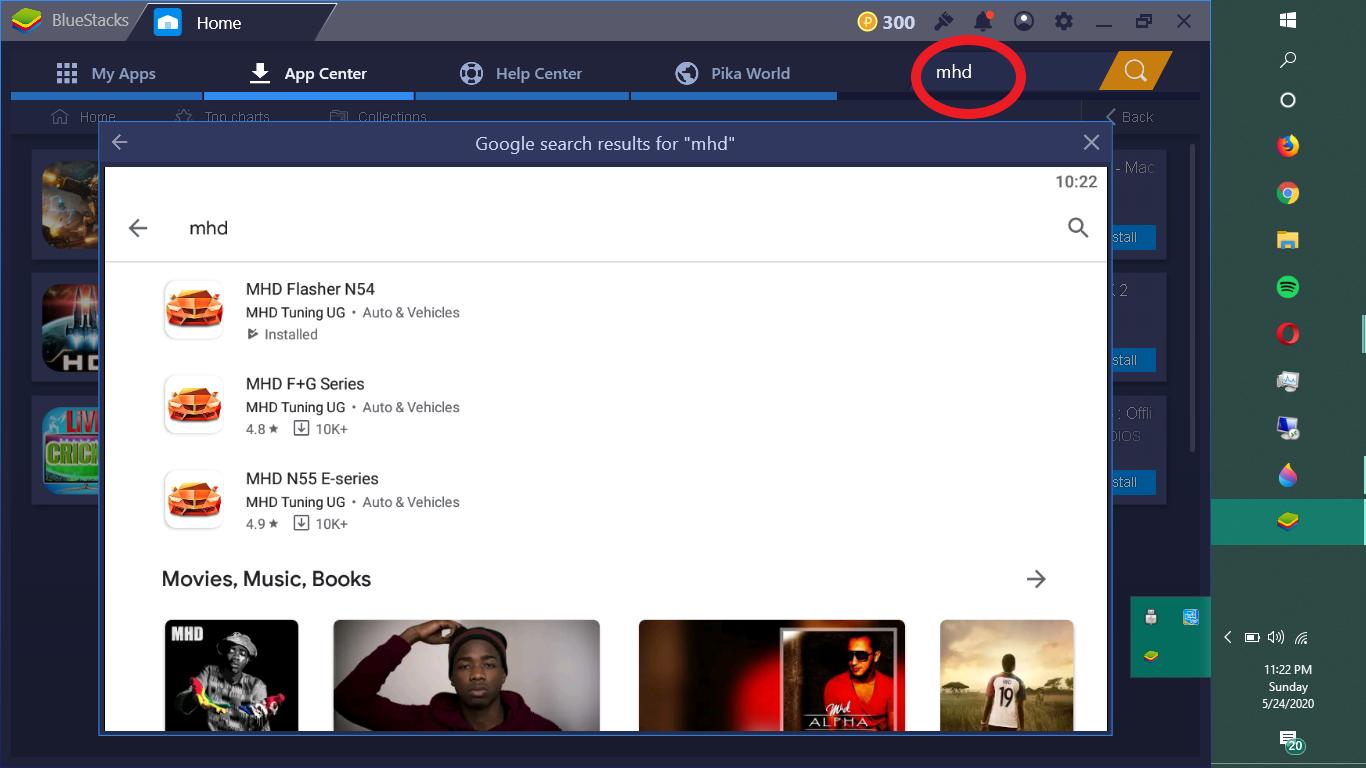The width and height of the screenshot is (1366, 768).
Task: Launch Chrome from taskbar
Action: pyautogui.click(x=1288, y=193)
